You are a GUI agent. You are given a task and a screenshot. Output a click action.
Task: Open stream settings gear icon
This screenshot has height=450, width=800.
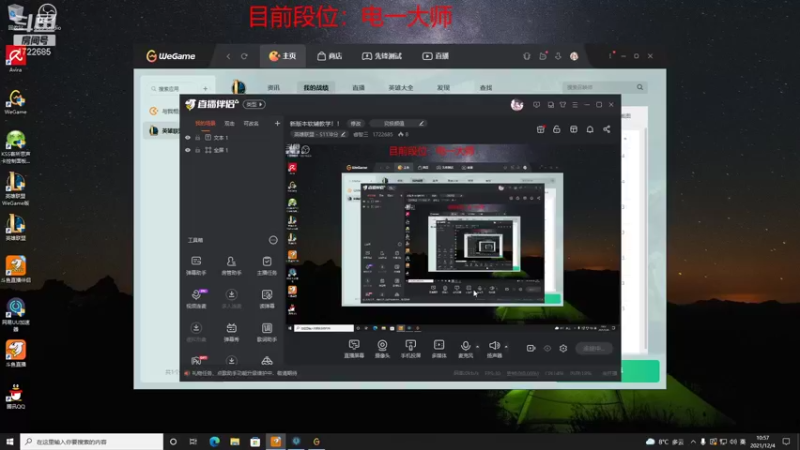click(563, 348)
